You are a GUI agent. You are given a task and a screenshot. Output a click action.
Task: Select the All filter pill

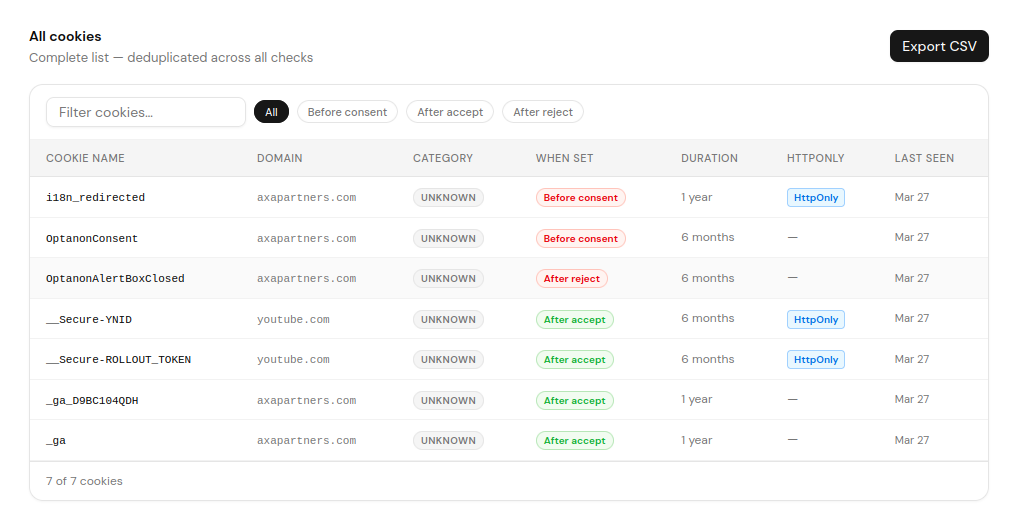[x=271, y=112]
